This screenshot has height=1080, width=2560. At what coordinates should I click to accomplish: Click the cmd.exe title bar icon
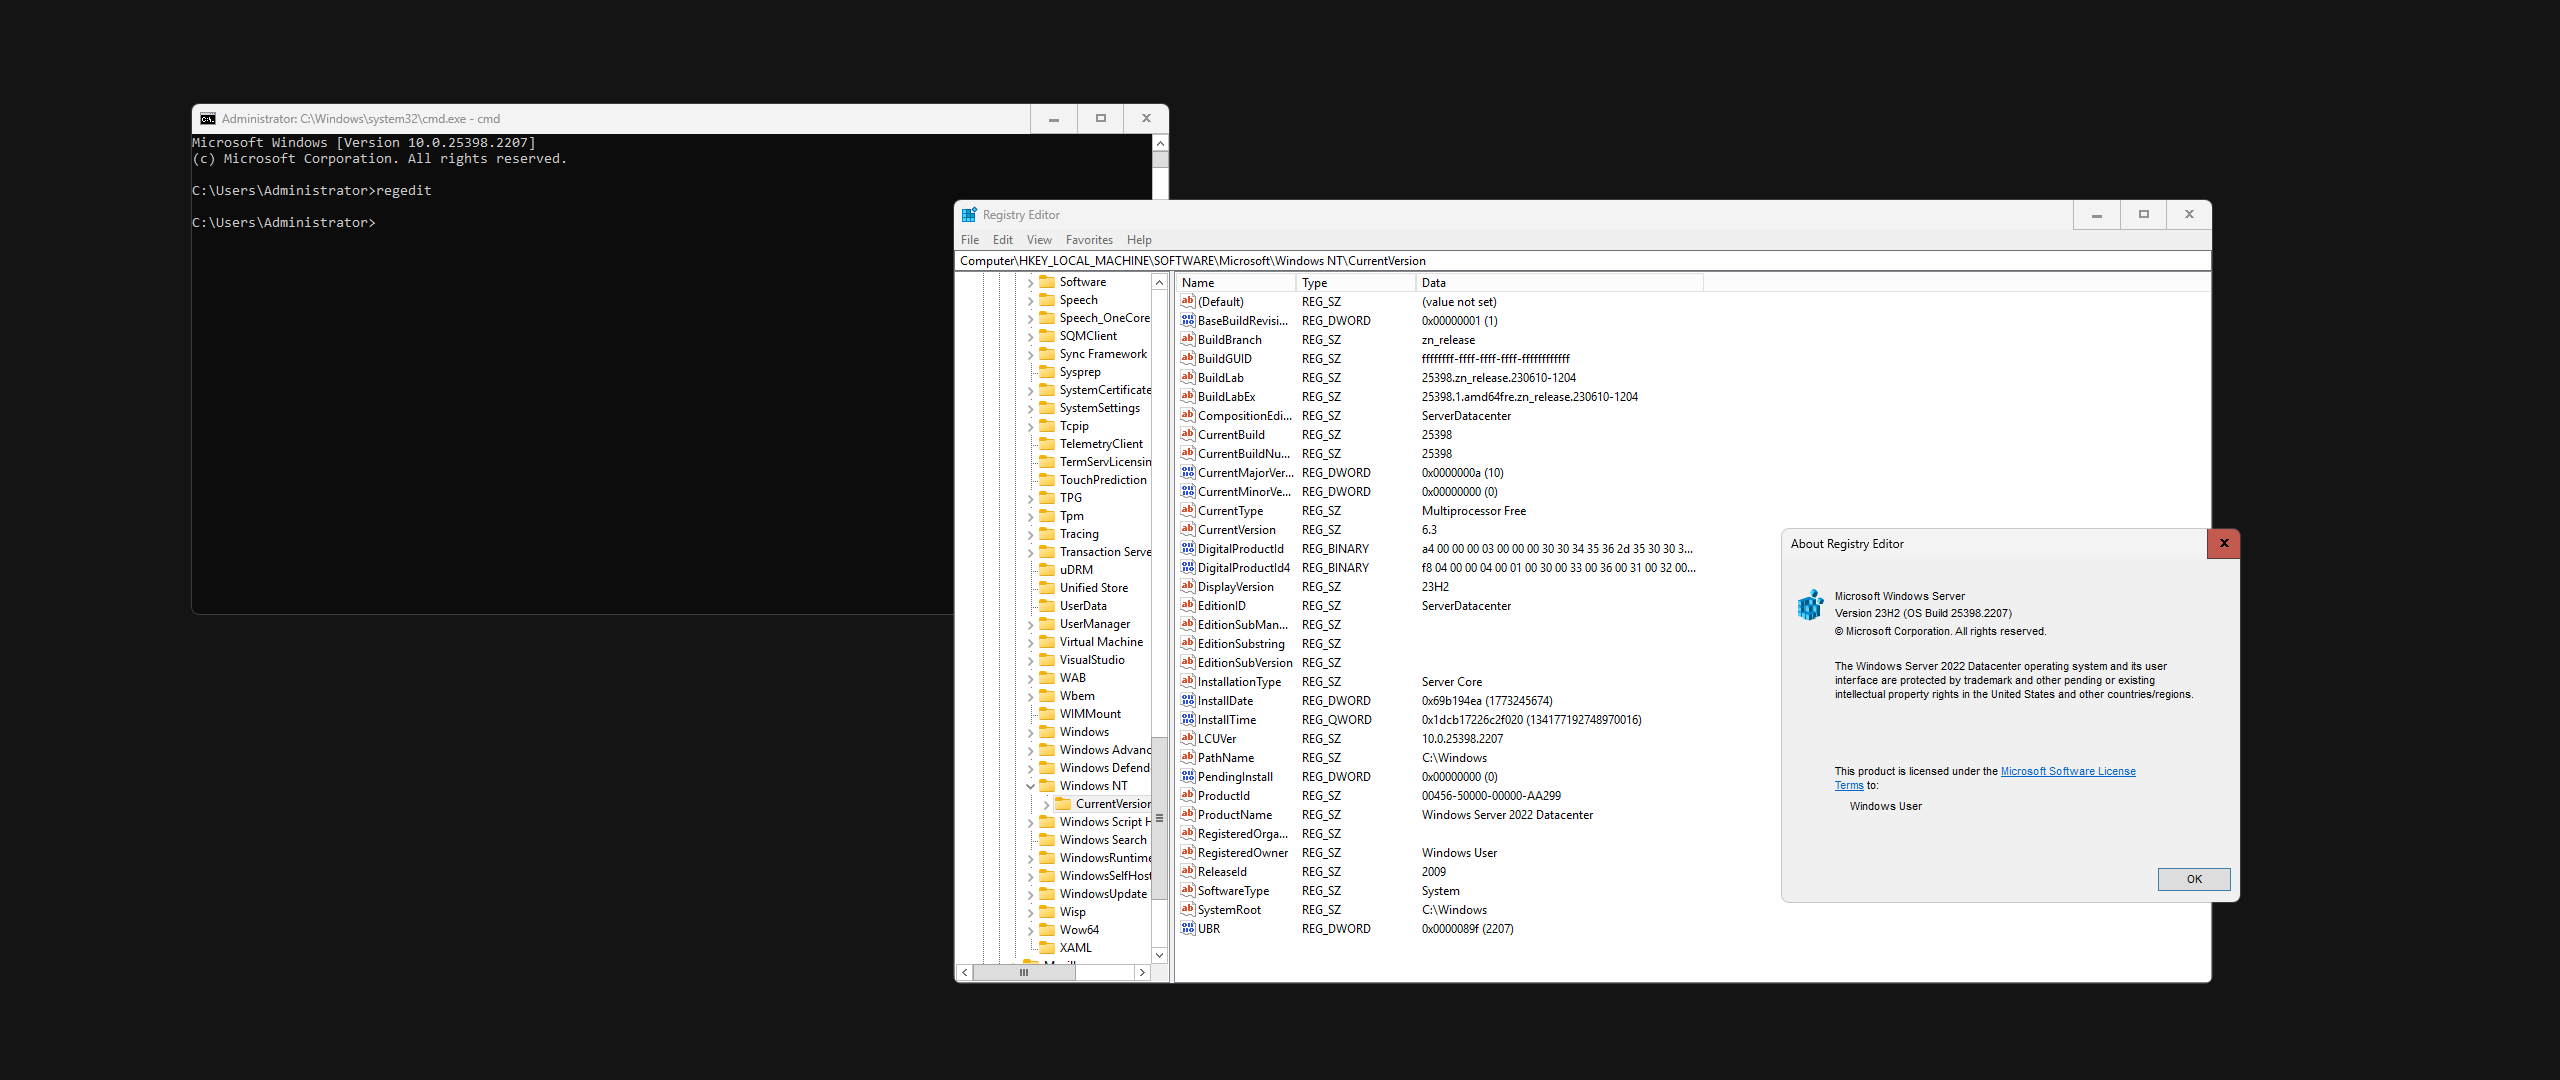coord(208,119)
